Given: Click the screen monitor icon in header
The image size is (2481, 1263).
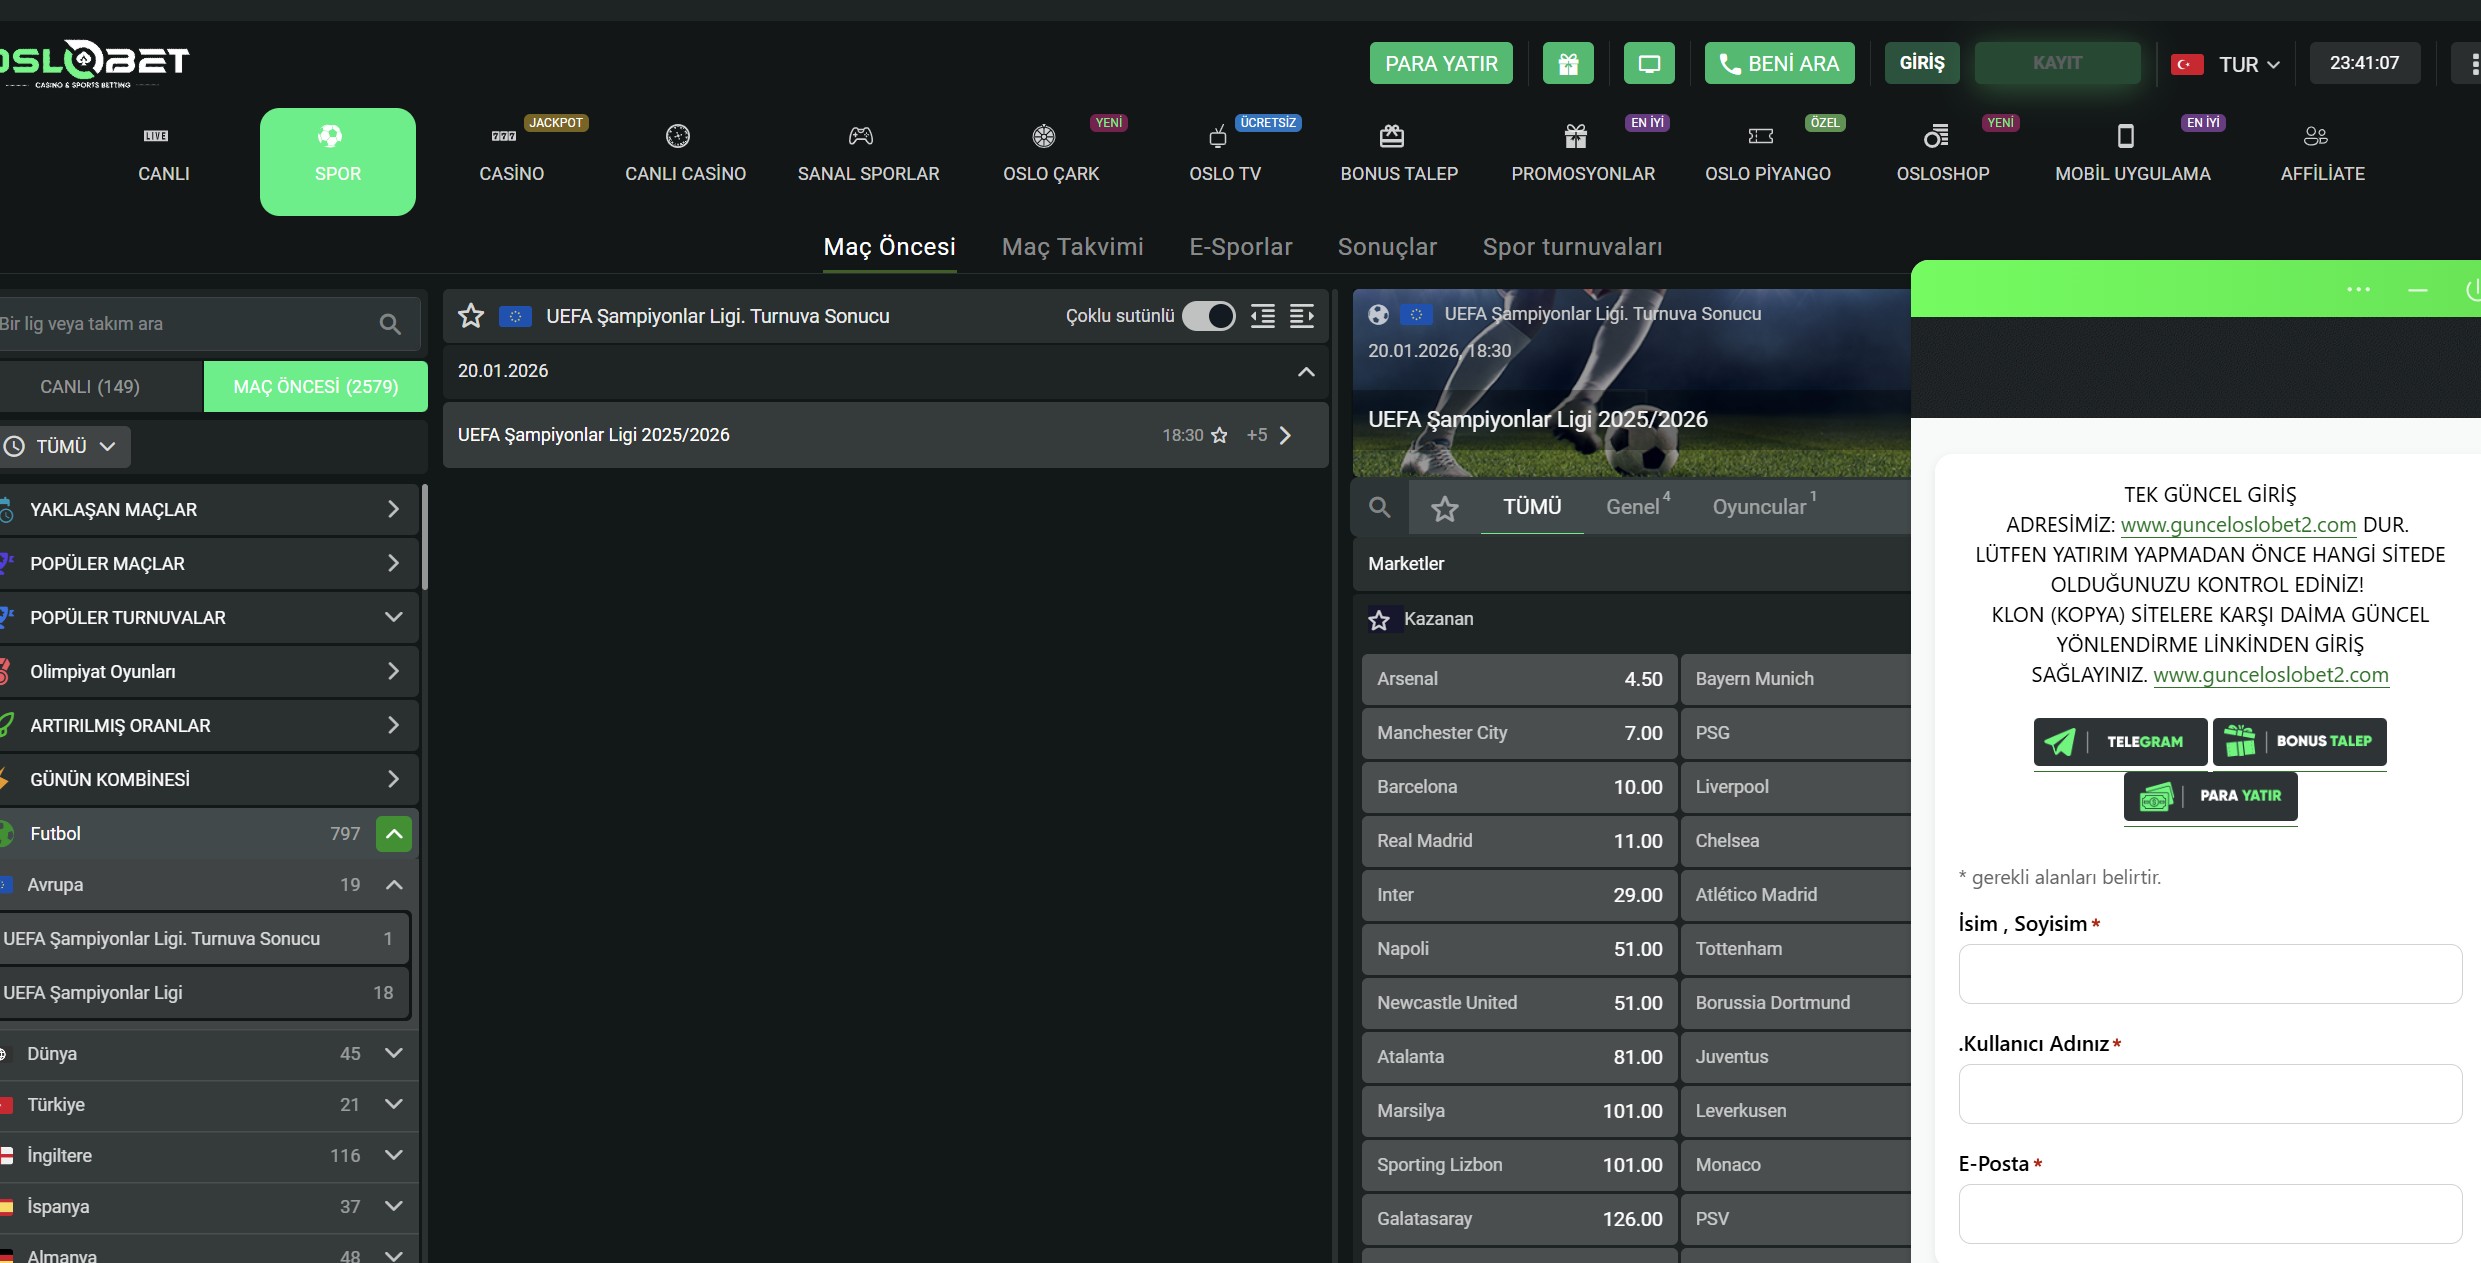Looking at the screenshot, I should pyautogui.click(x=1649, y=63).
